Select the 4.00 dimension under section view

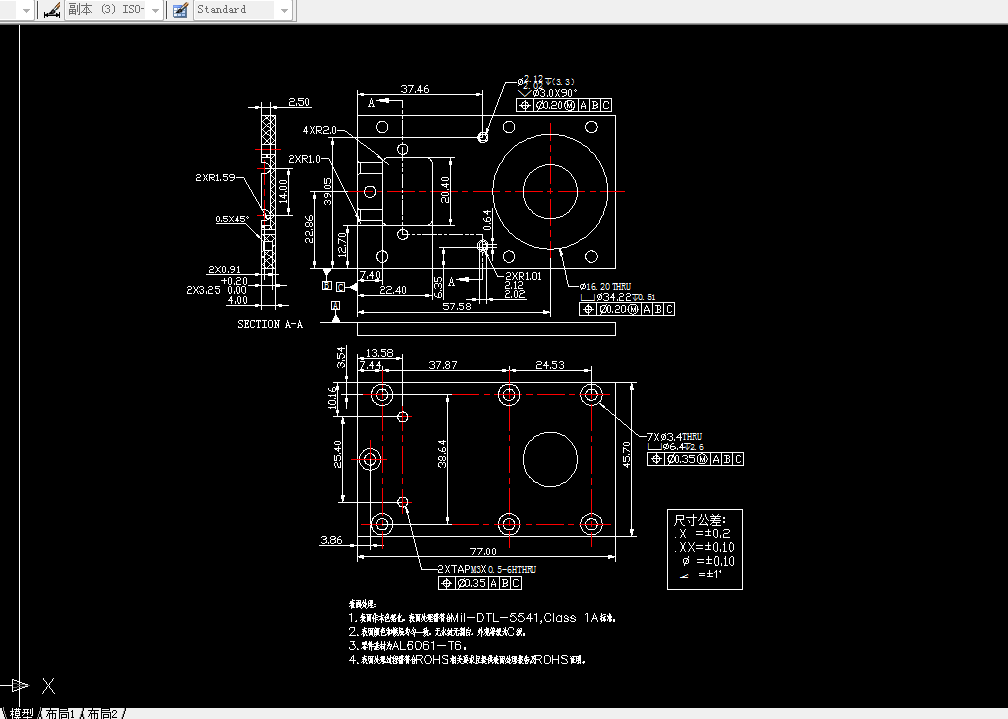tap(237, 300)
